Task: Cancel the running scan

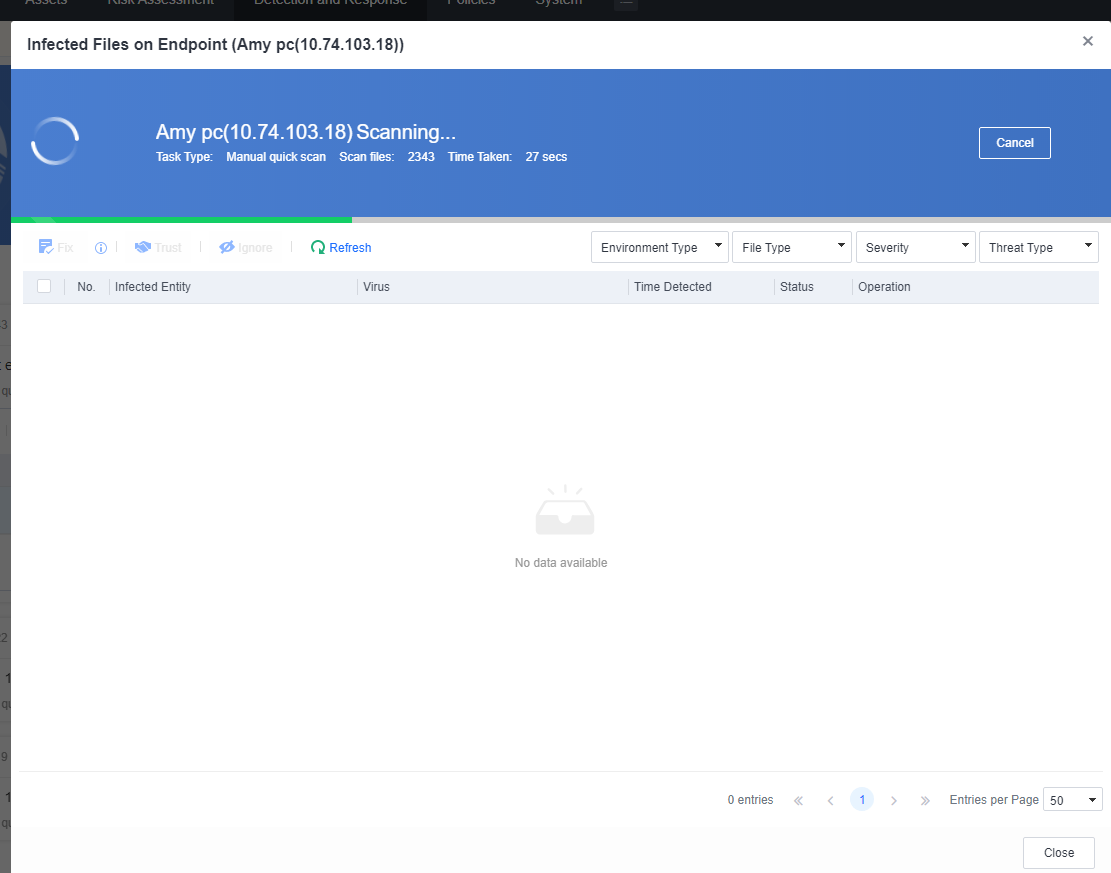Action: [1014, 143]
